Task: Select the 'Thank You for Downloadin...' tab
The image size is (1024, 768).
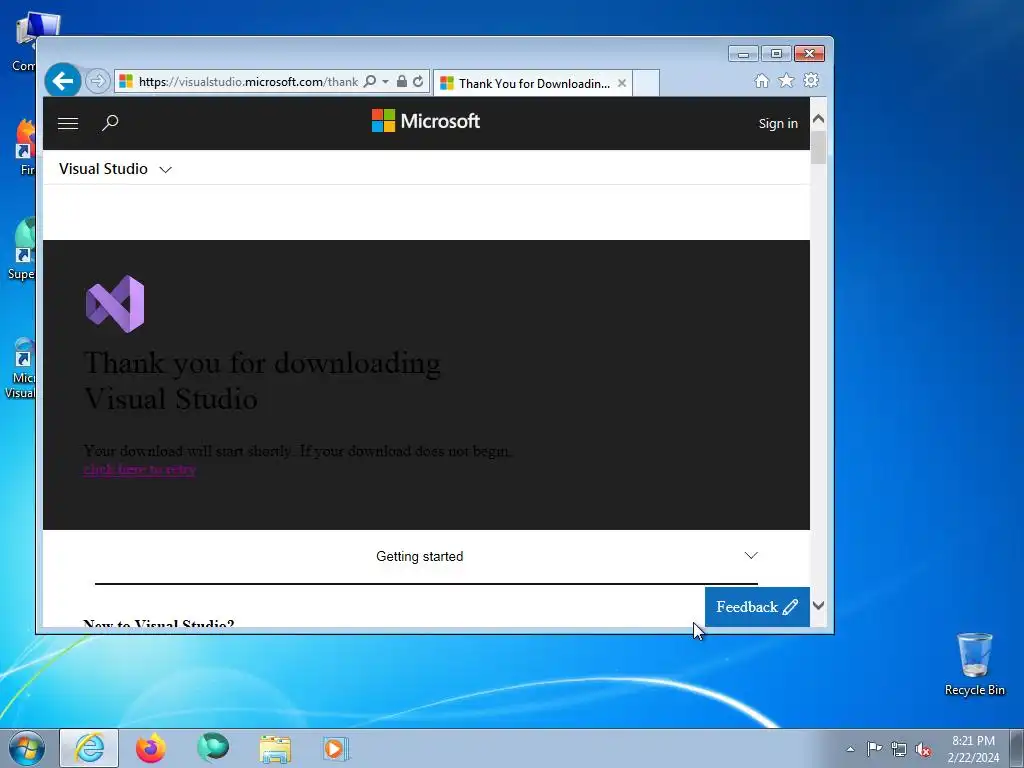Action: tap(534, 84)
